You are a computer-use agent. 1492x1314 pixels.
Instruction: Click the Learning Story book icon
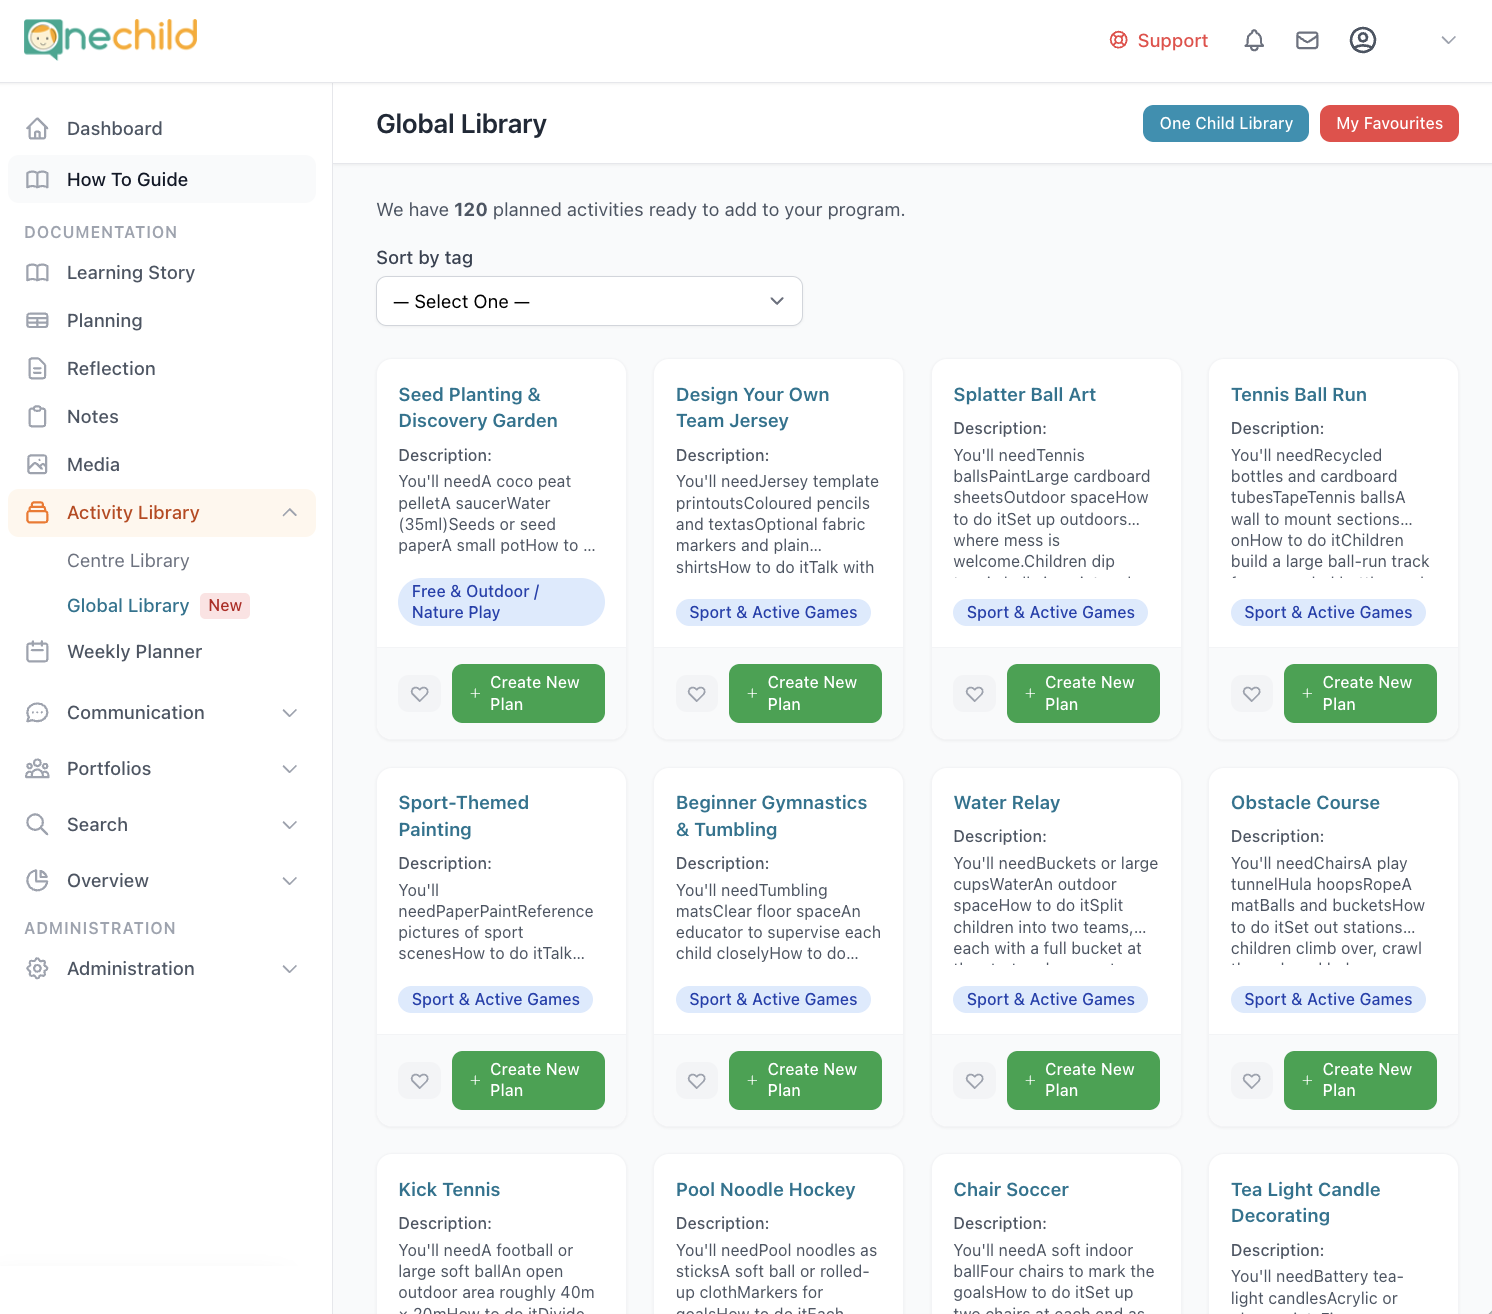click(x=37, y=272)
